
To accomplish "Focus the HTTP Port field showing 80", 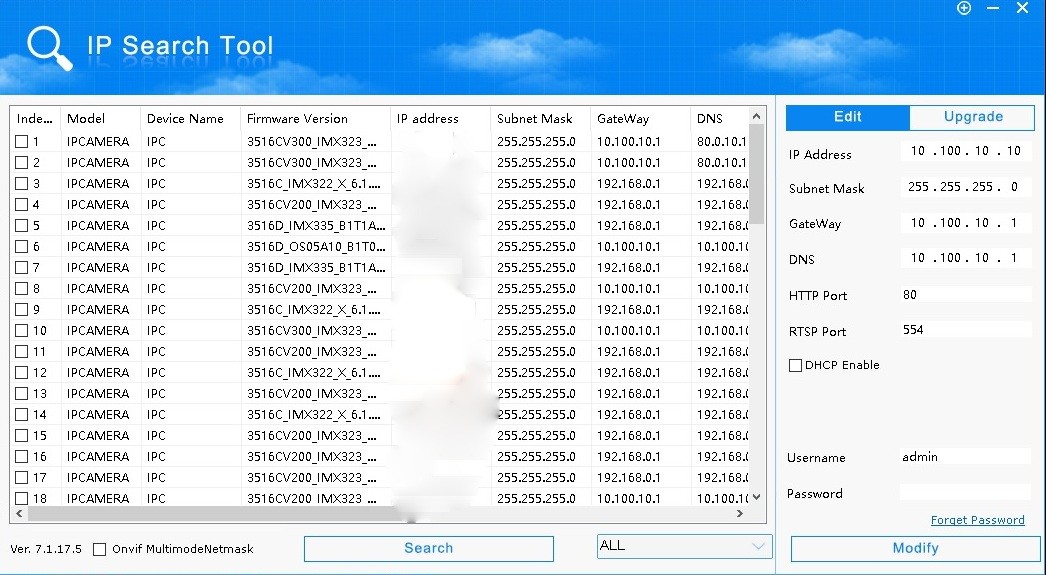I will (x=965, y=294).
